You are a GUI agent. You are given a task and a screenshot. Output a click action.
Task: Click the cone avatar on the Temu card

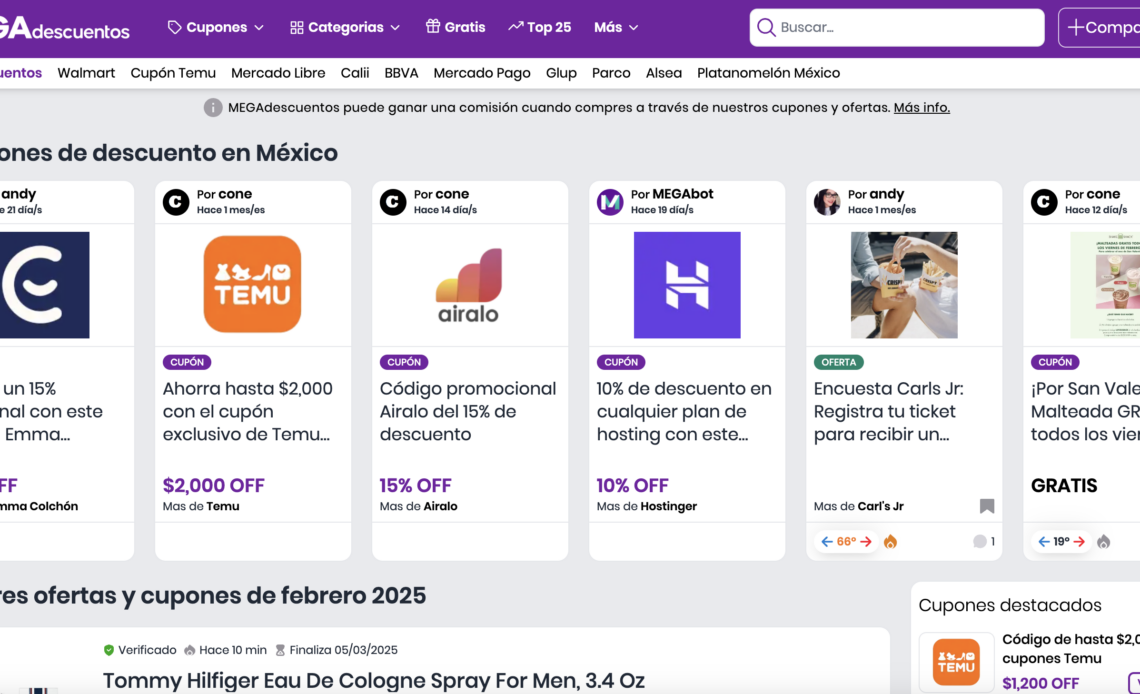[x=176, y=201]
